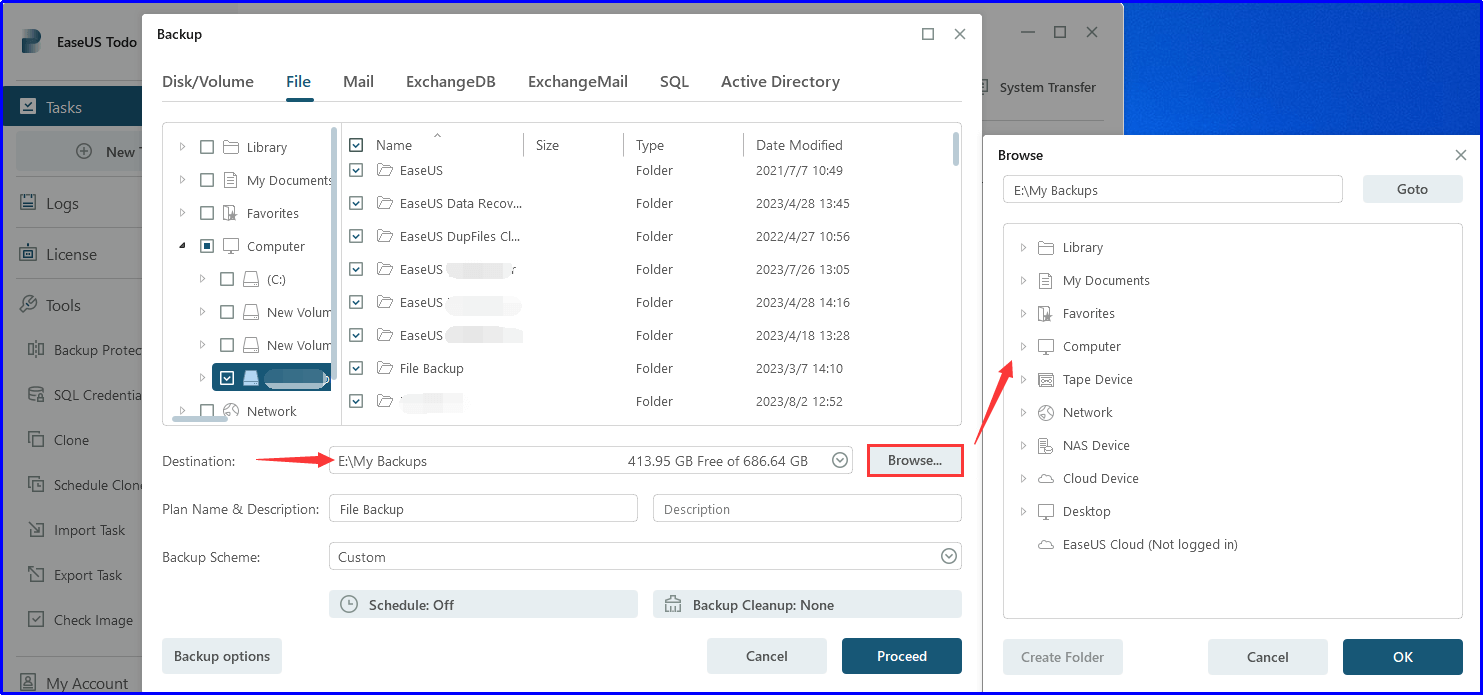Switch to the Disk/Volume tab

[208, 82]
